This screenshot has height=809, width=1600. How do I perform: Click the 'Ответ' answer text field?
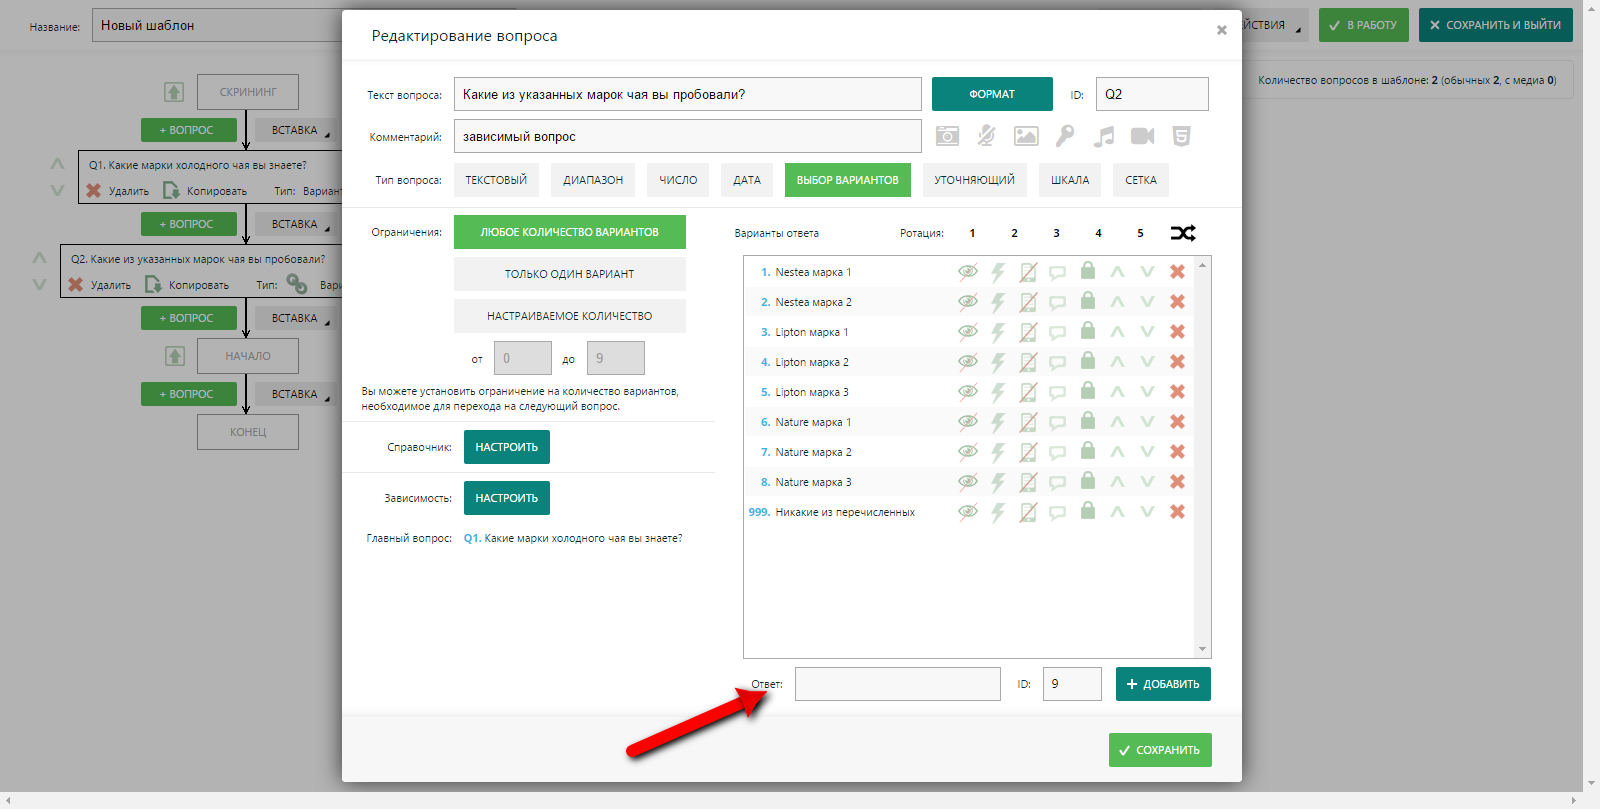(x=897, y=684)
